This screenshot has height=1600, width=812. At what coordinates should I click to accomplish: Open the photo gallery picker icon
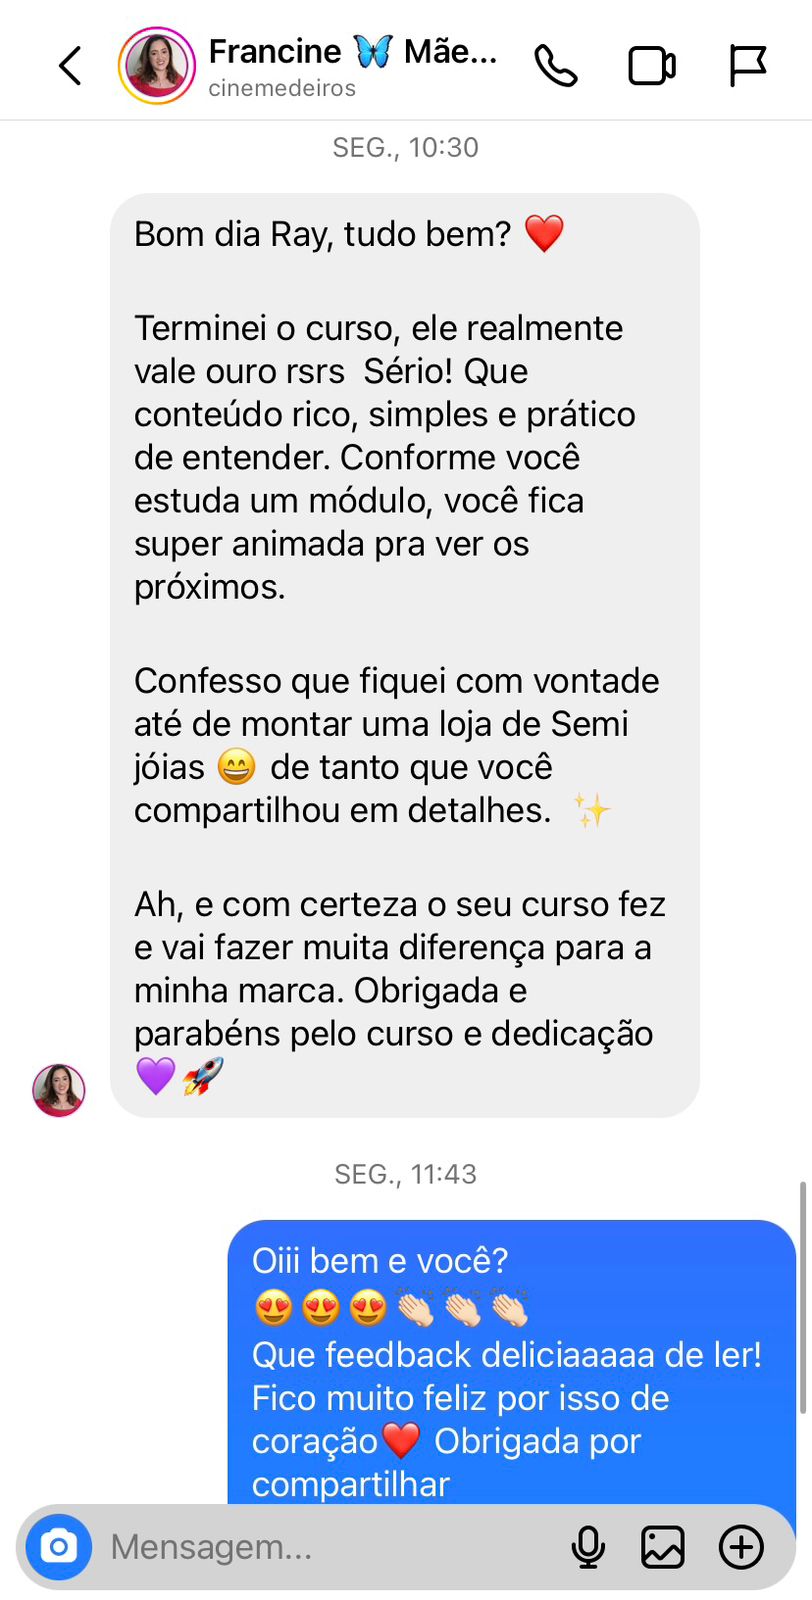click(x=663, y=1547)
